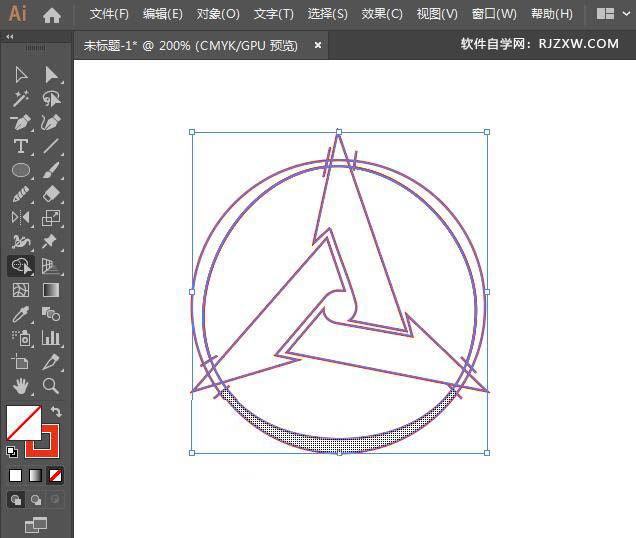Choose the Magic Wand tool
The image size is (636, 538).
21,99
